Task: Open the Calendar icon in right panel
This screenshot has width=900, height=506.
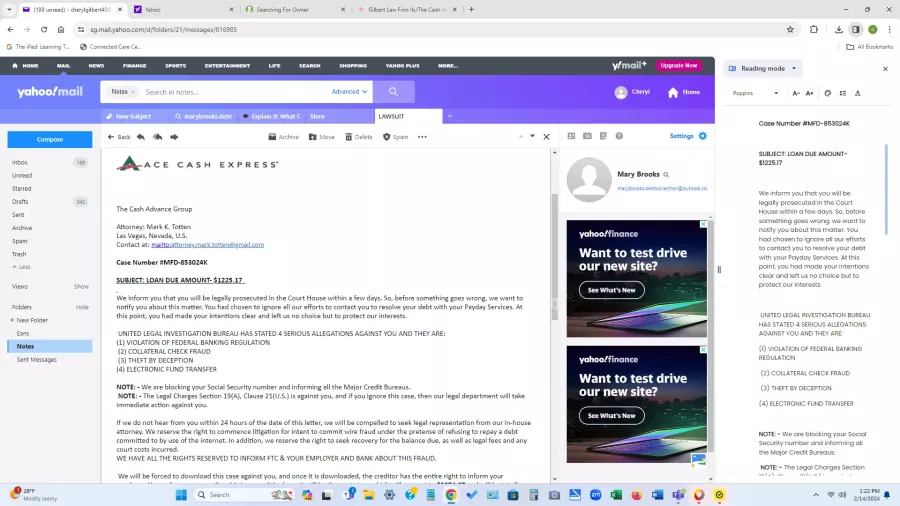Action: coord(587,136)
